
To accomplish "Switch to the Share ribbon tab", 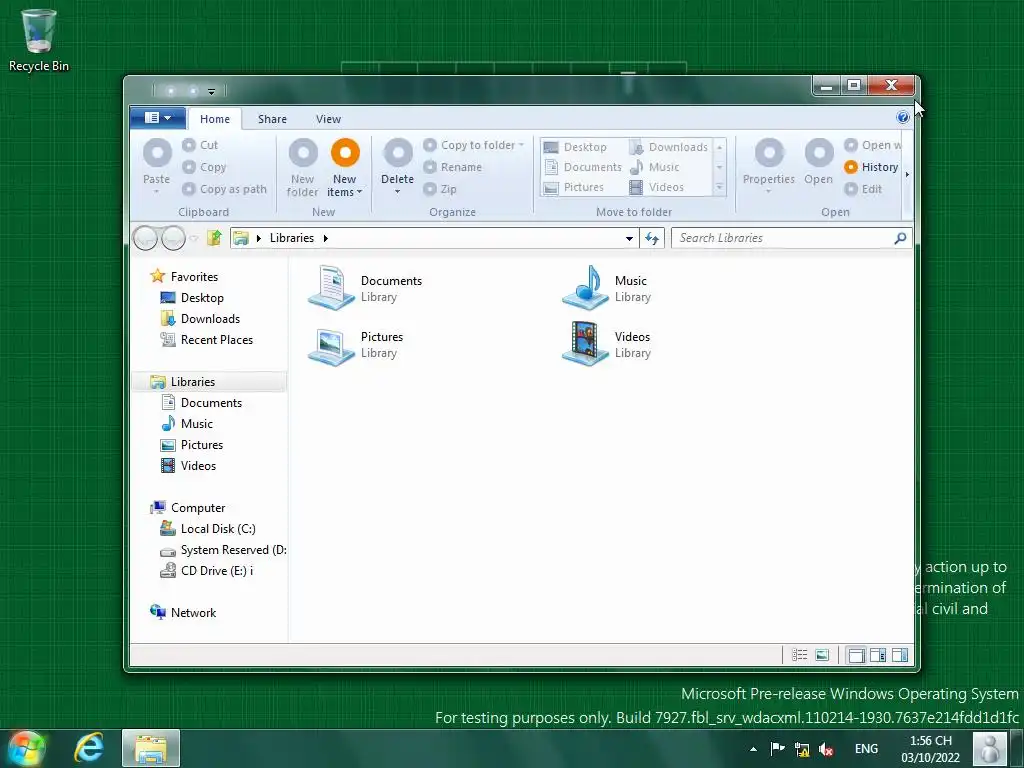I will coord(272,119).
